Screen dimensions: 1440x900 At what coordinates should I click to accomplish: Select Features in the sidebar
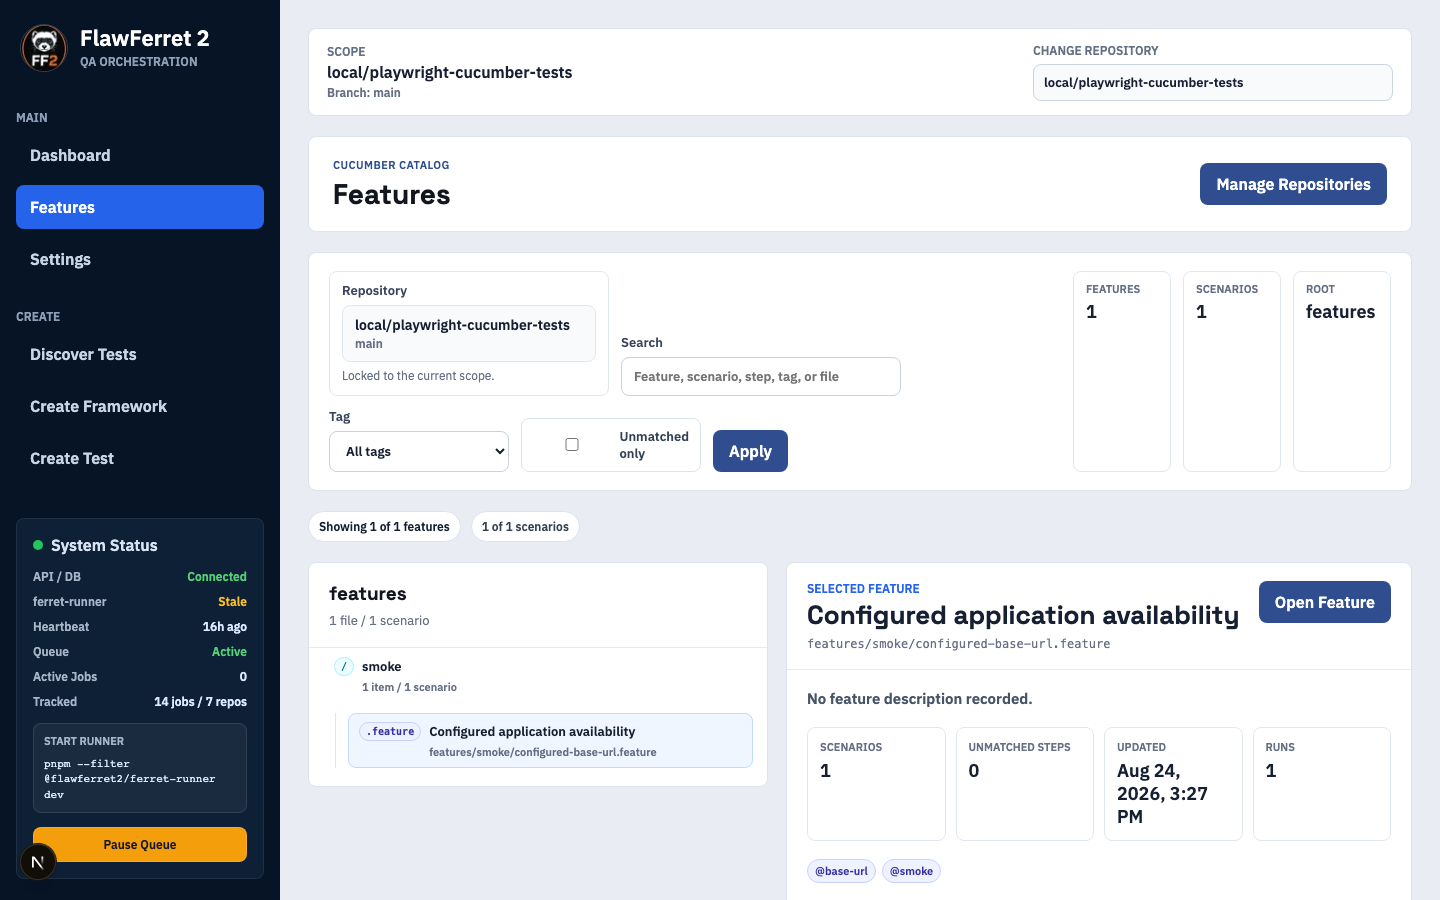[x=140, y=207]
